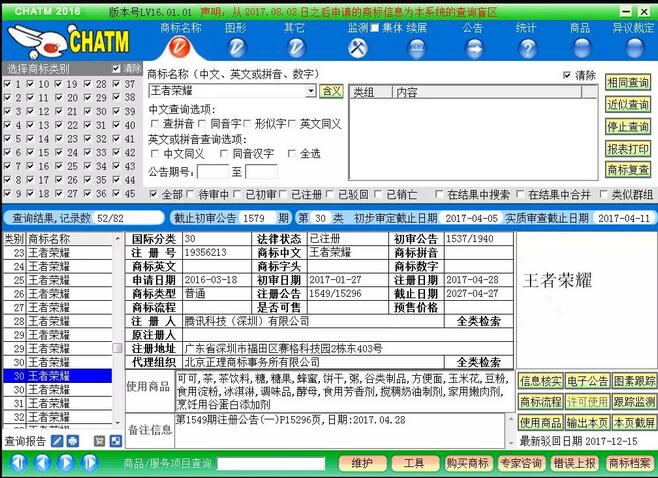Click the edit report icon beside 查询报告
Screen dimensions: 658x478
click(x=57, y=441)
